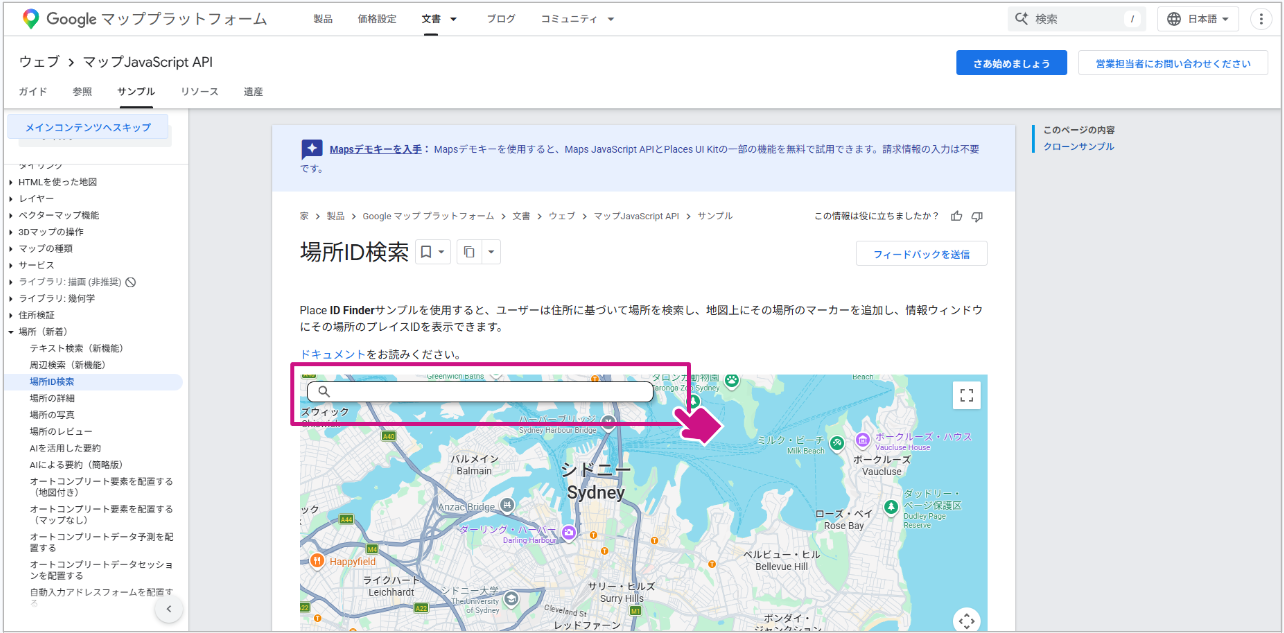Toggle the map fullscreen button

coord(966,395)
